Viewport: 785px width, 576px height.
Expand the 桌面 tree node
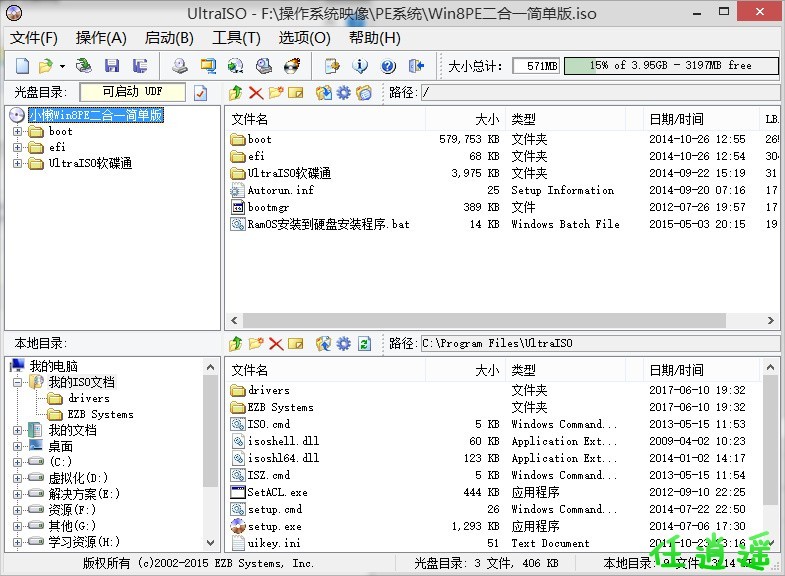click(18, 446)
